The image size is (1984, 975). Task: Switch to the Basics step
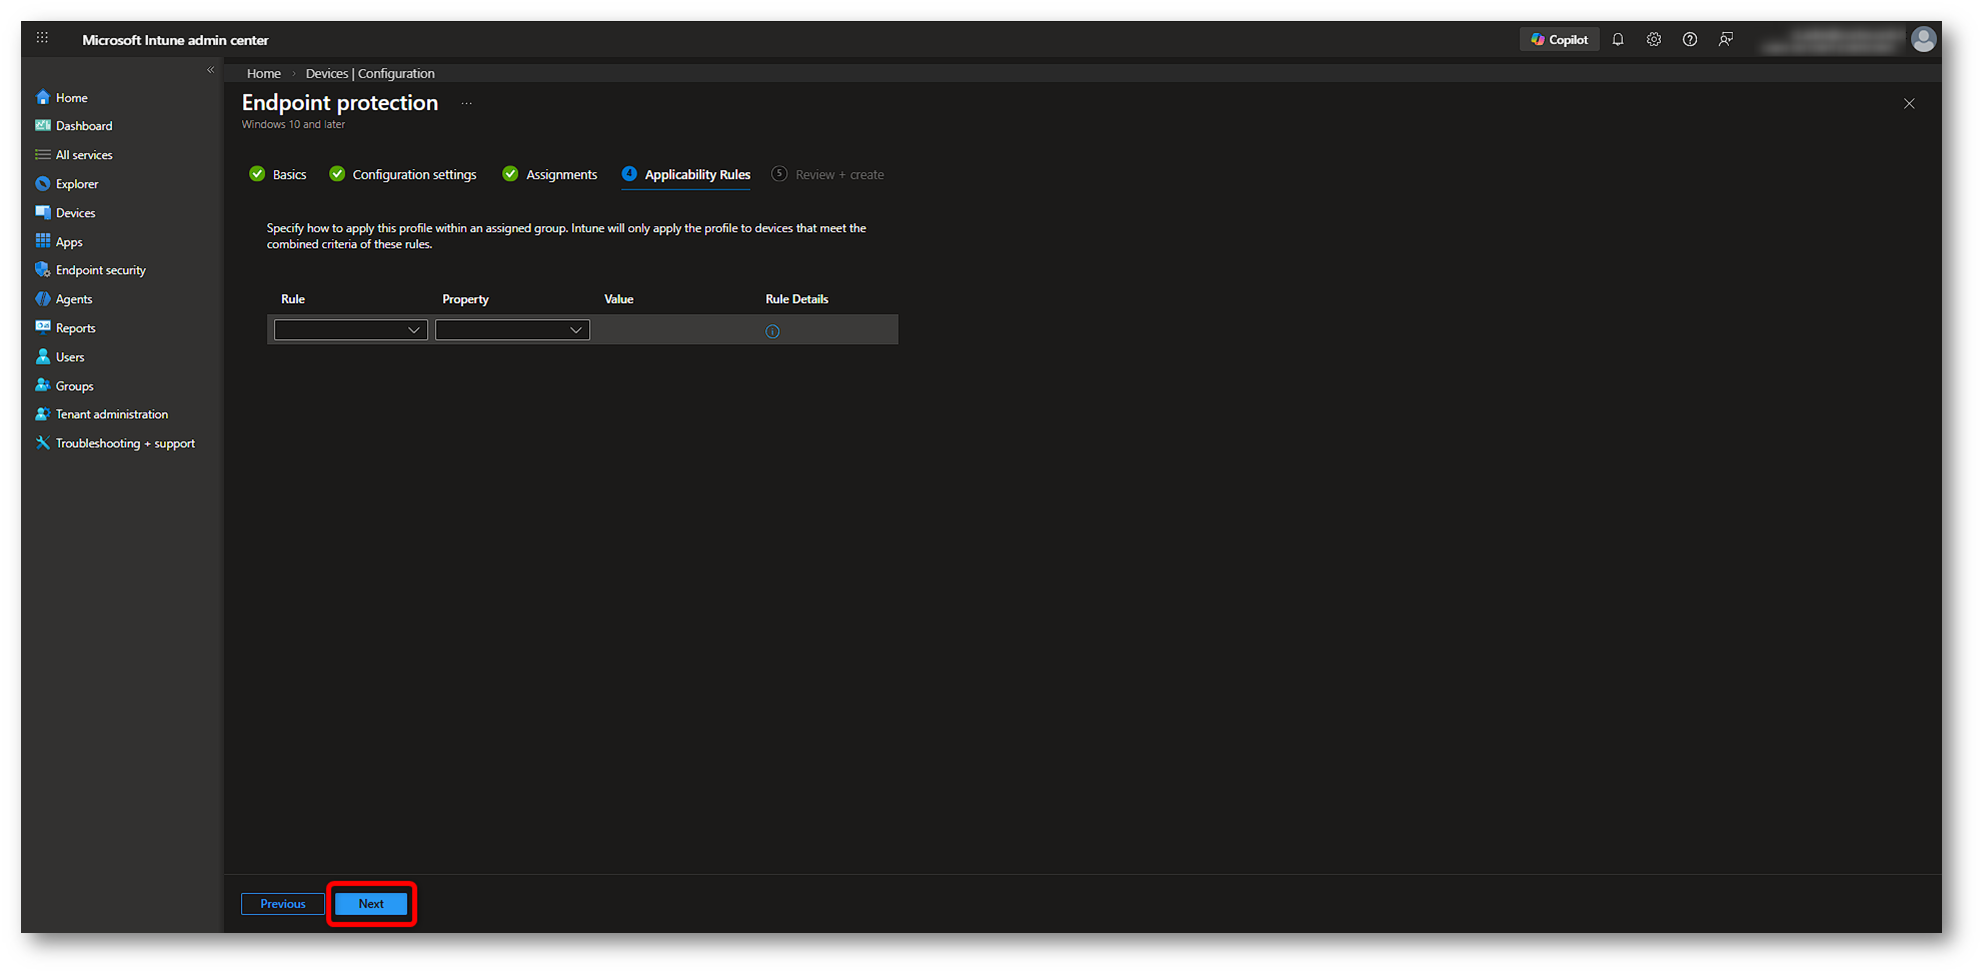(278, 174)
